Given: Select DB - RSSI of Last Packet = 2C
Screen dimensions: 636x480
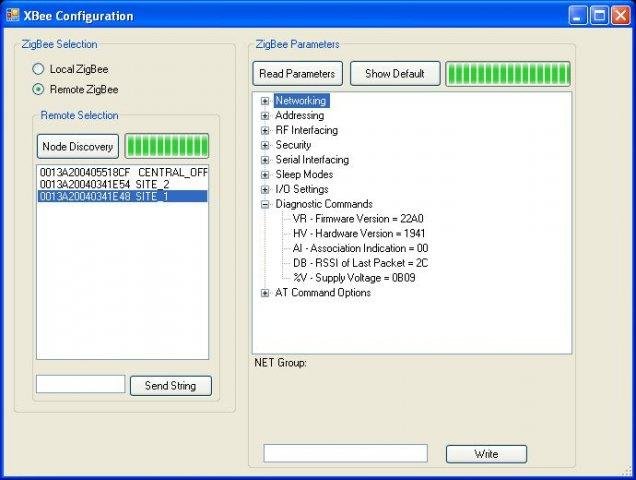Looking at the screenshot, I should (361, 263).
